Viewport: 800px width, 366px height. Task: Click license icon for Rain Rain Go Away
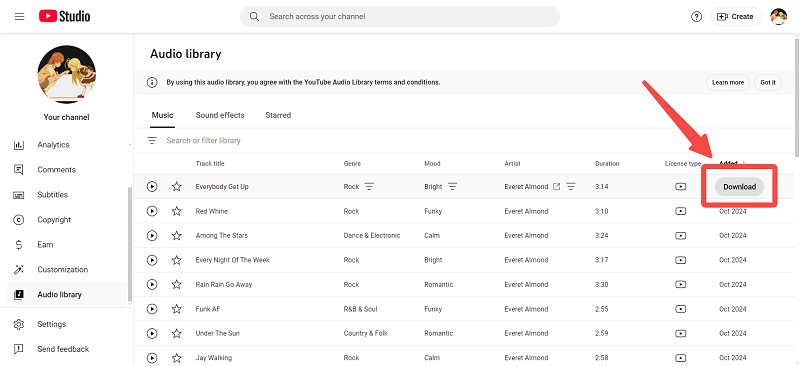coord(680,284)
